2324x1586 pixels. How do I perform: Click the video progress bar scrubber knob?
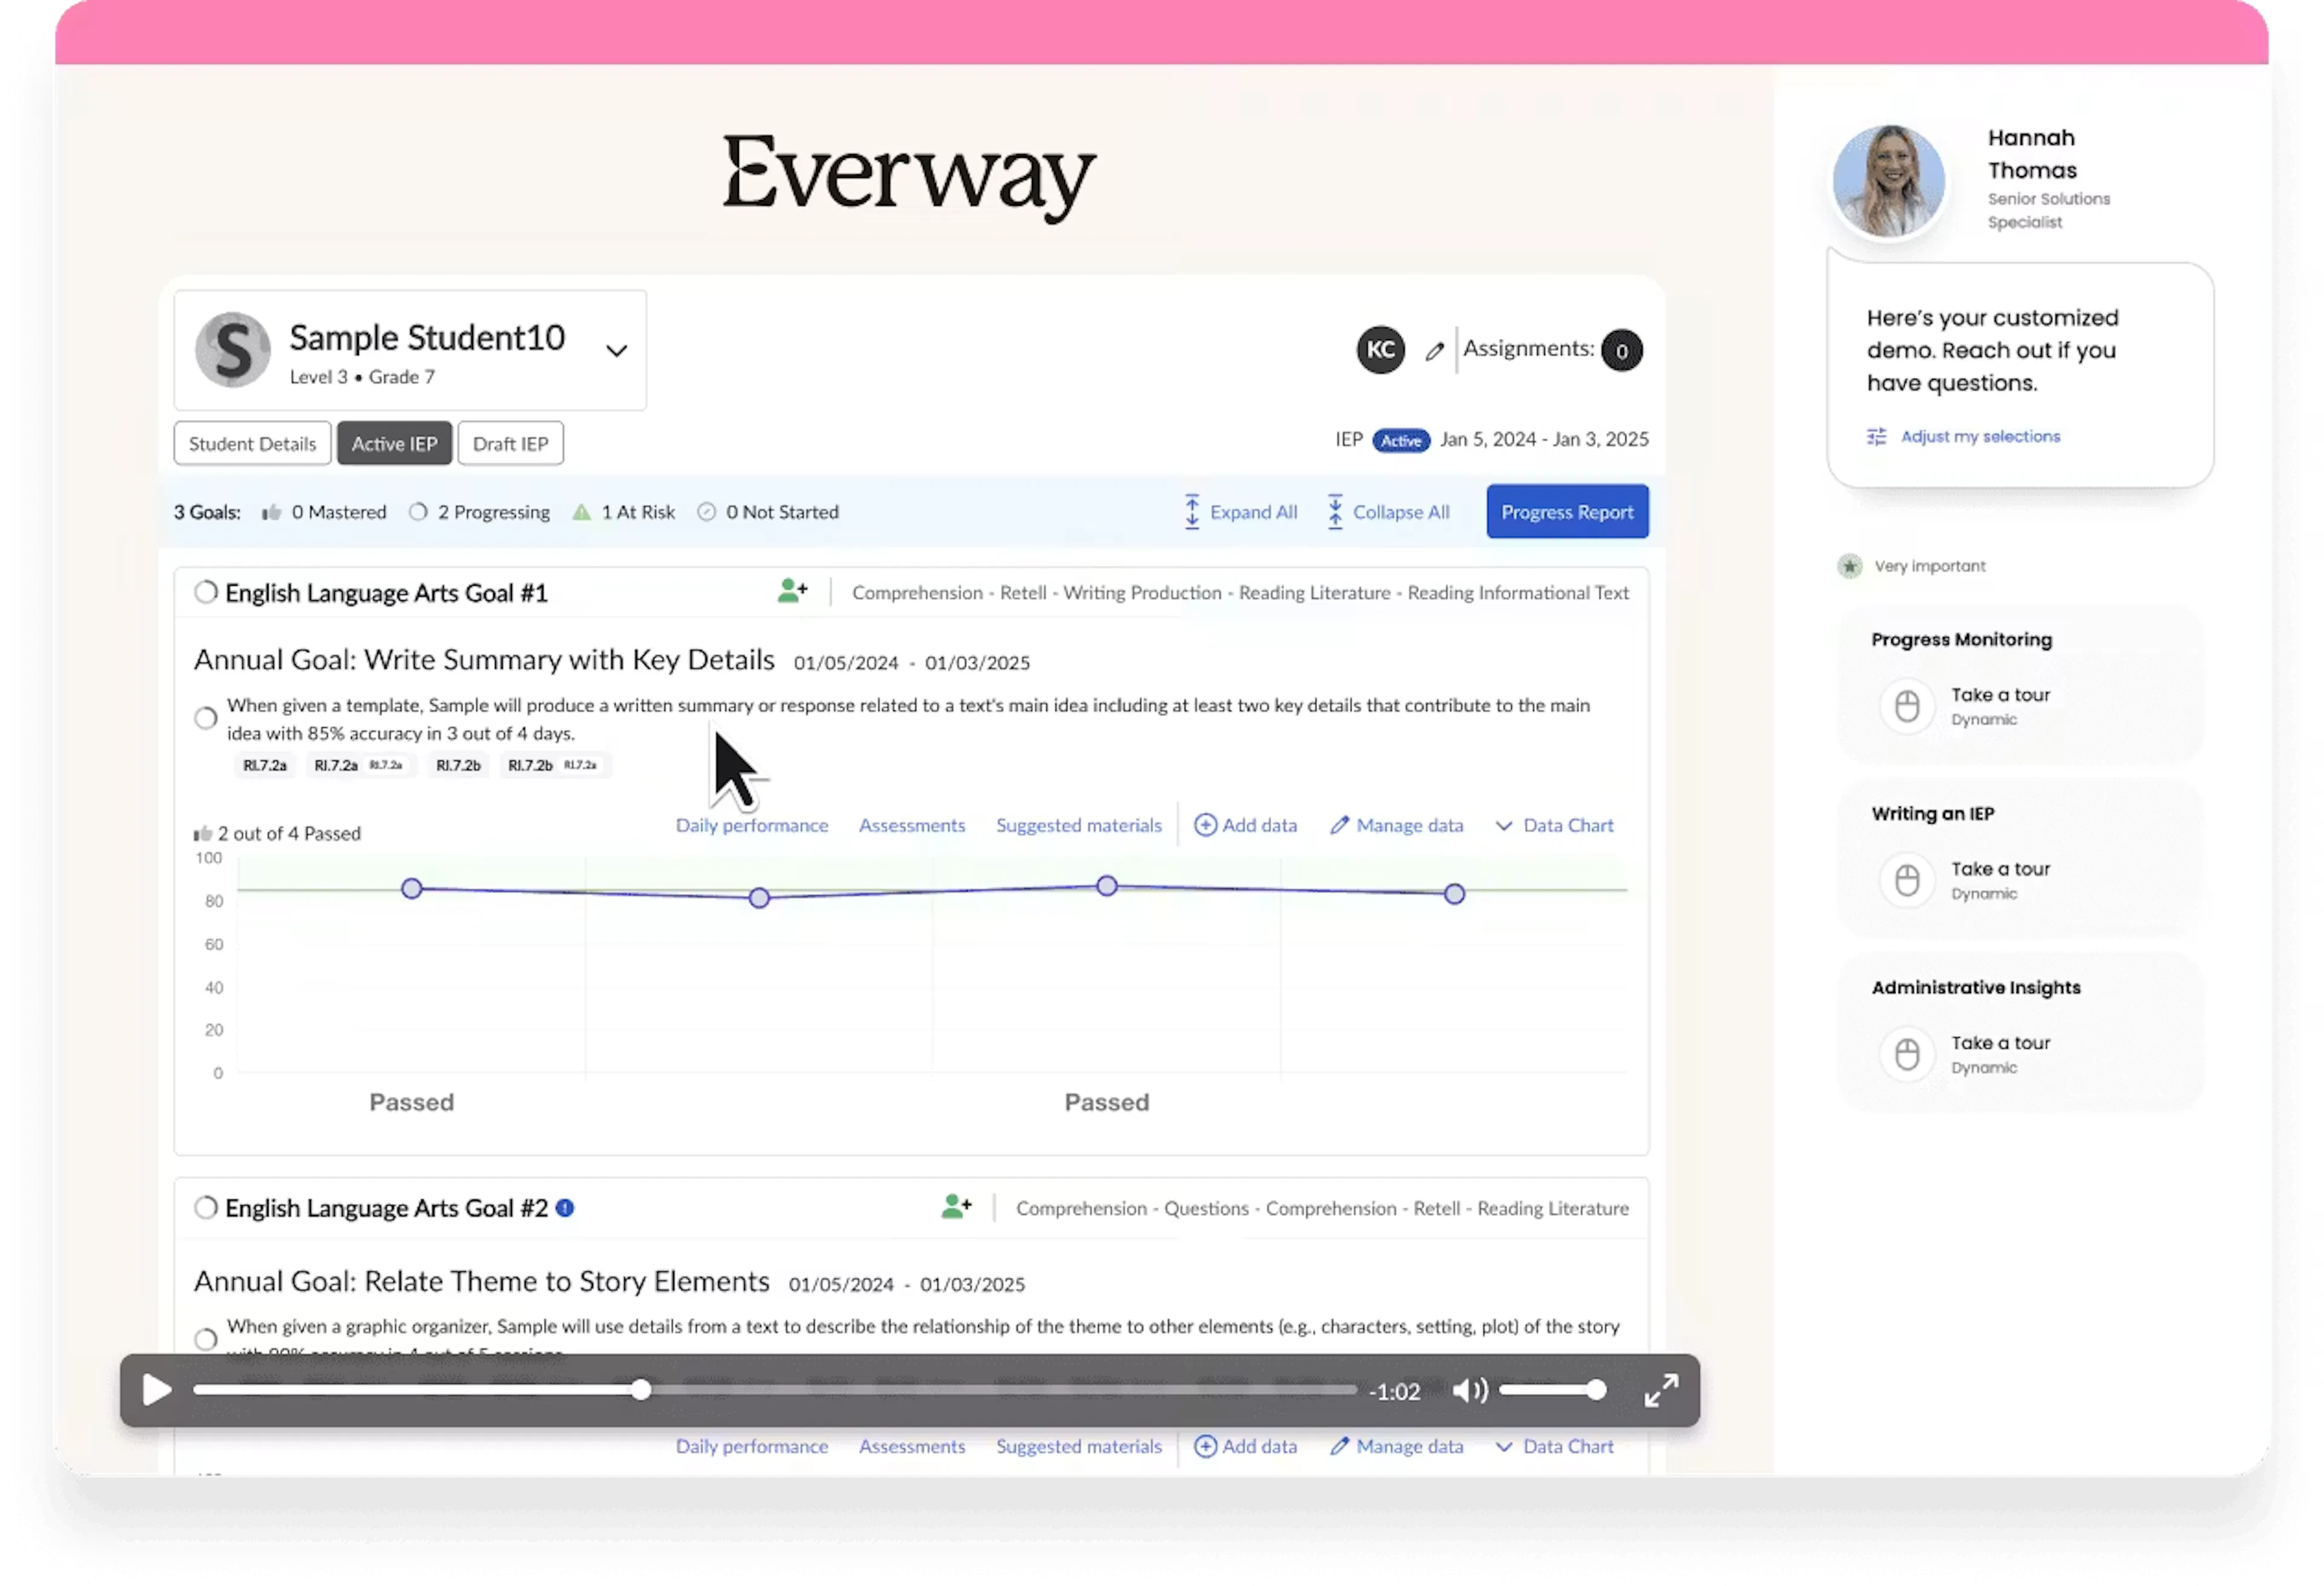641,1390
